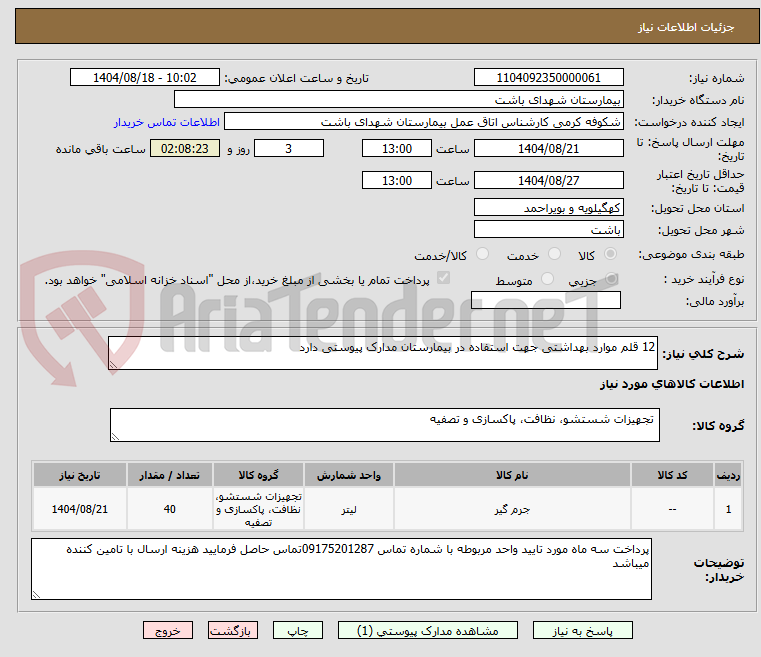Click the نام کالا column header
Screen dimensions: 761x657
point(512,475)
